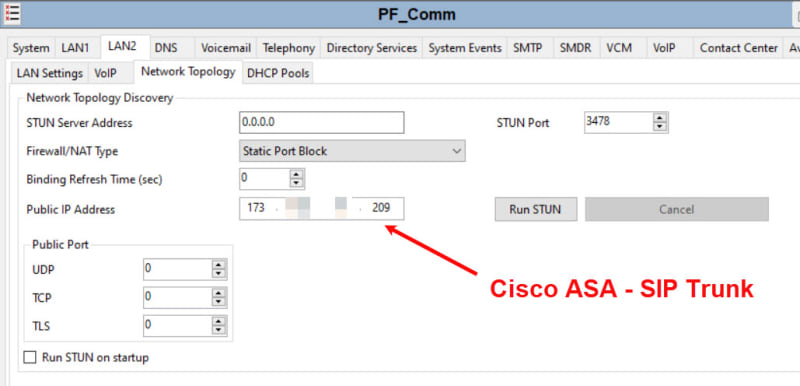Click the 'Firewall/NAT Type' label
The image size is (800, 386).
coord(72,151)
